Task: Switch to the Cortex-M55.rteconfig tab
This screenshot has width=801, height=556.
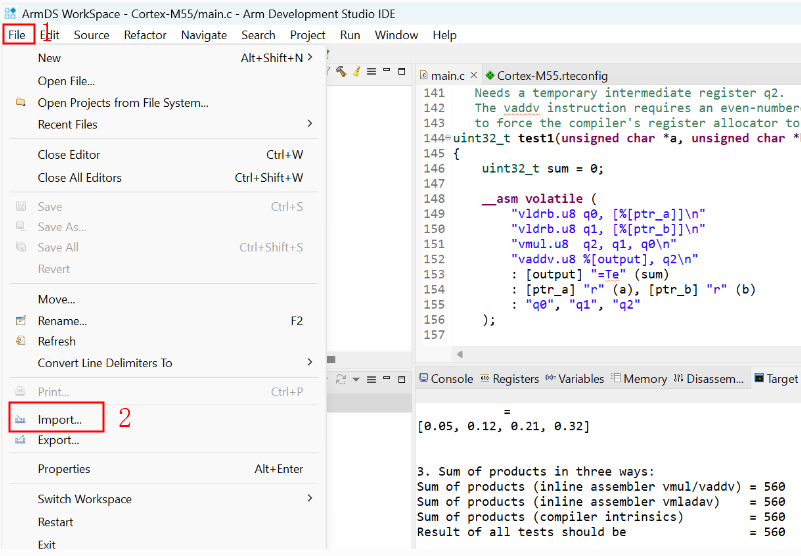Action: click(x=551, y=76)
